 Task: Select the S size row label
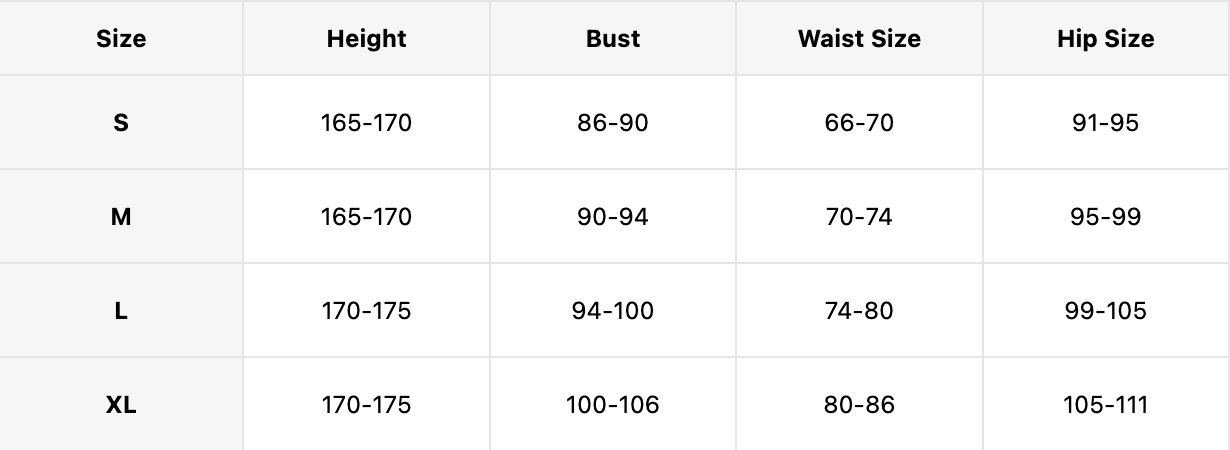(121, 123)
